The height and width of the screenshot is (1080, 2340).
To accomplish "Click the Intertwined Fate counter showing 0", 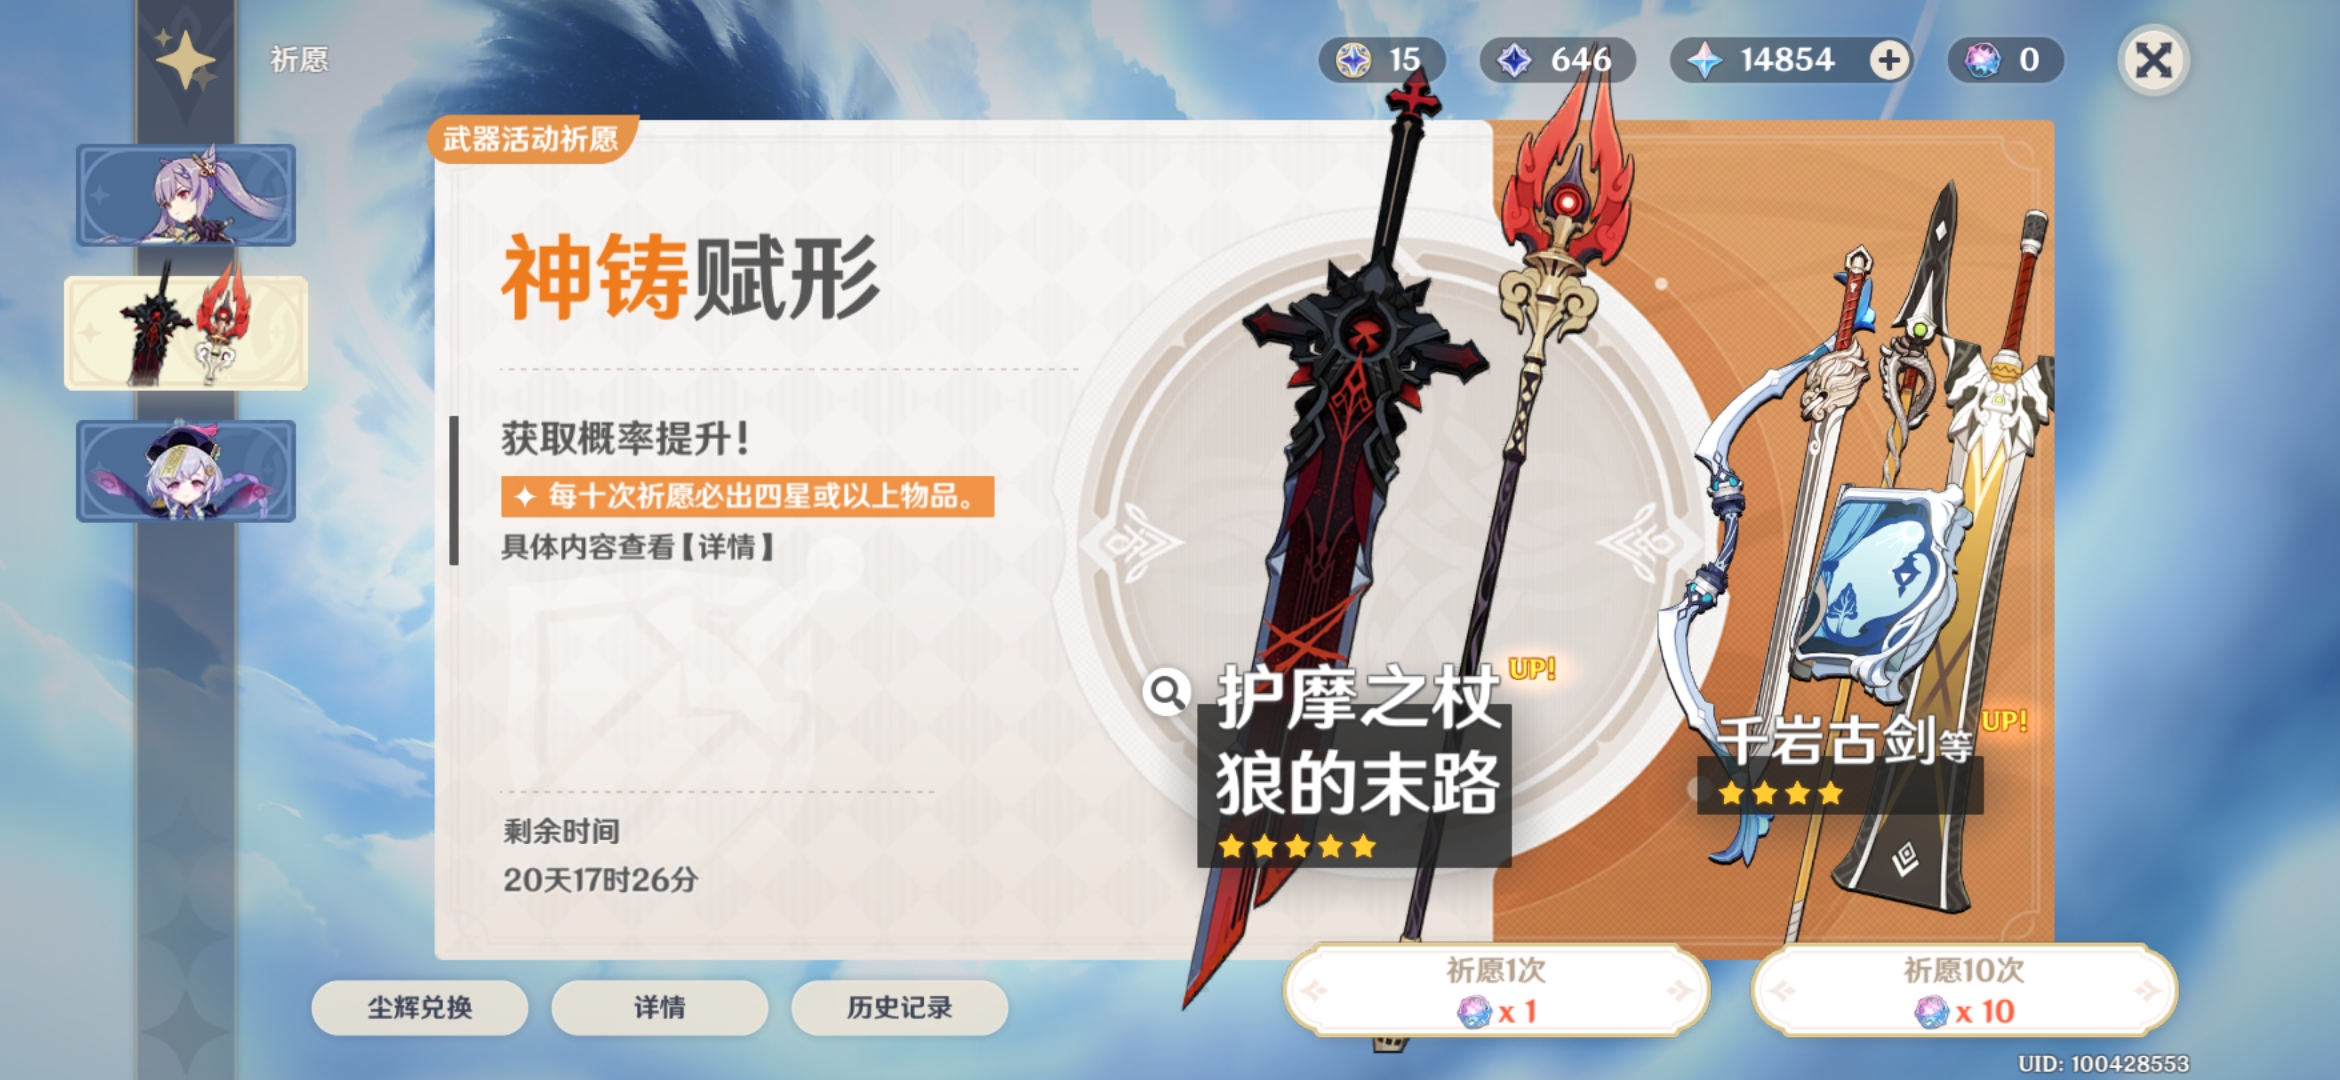I will 2005,60.
